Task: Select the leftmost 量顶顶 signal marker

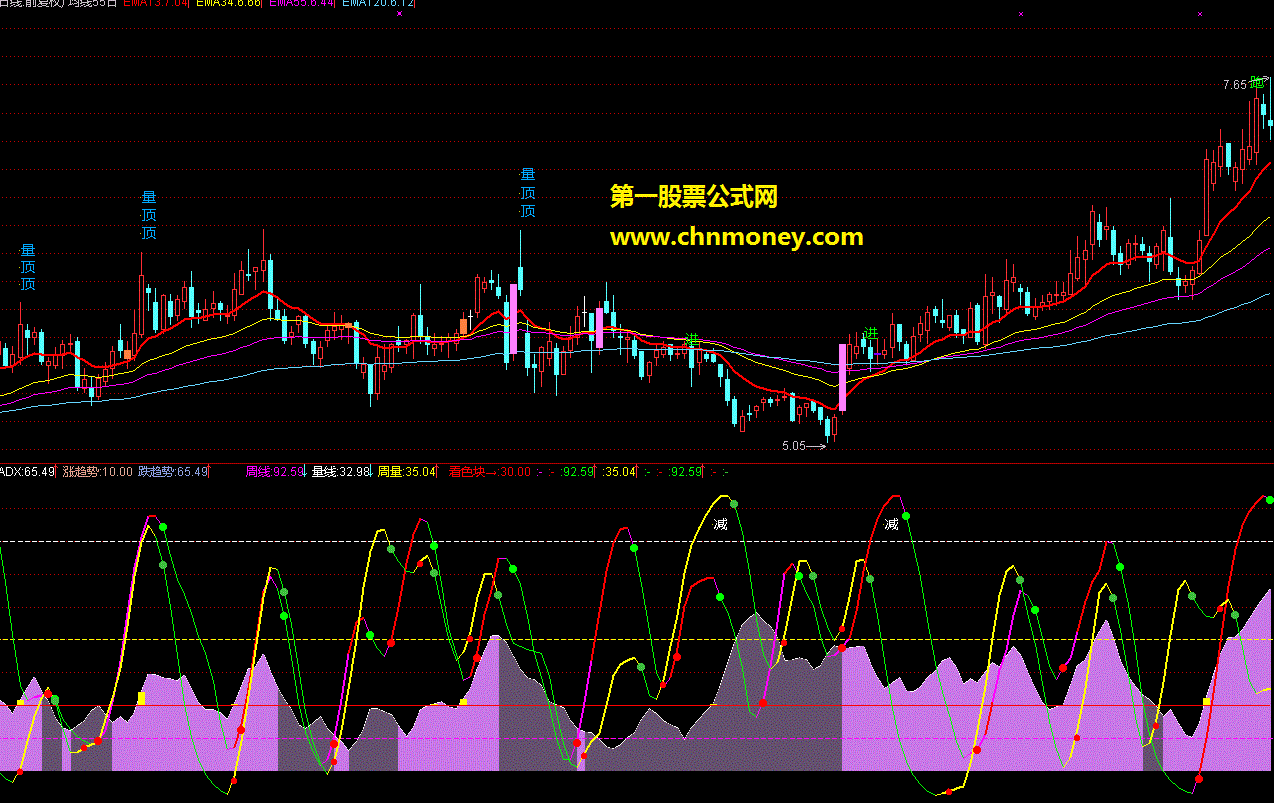Action: [x=27, y=267]
